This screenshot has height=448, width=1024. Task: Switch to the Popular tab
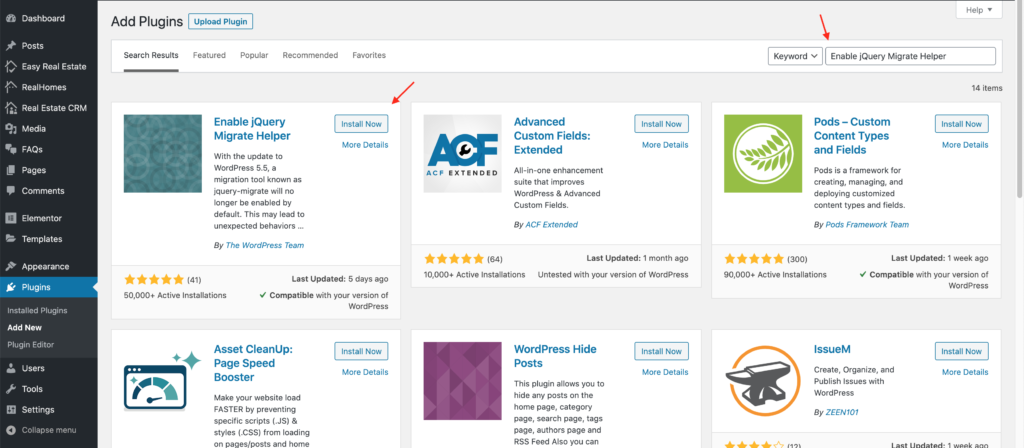pos(254,56)
